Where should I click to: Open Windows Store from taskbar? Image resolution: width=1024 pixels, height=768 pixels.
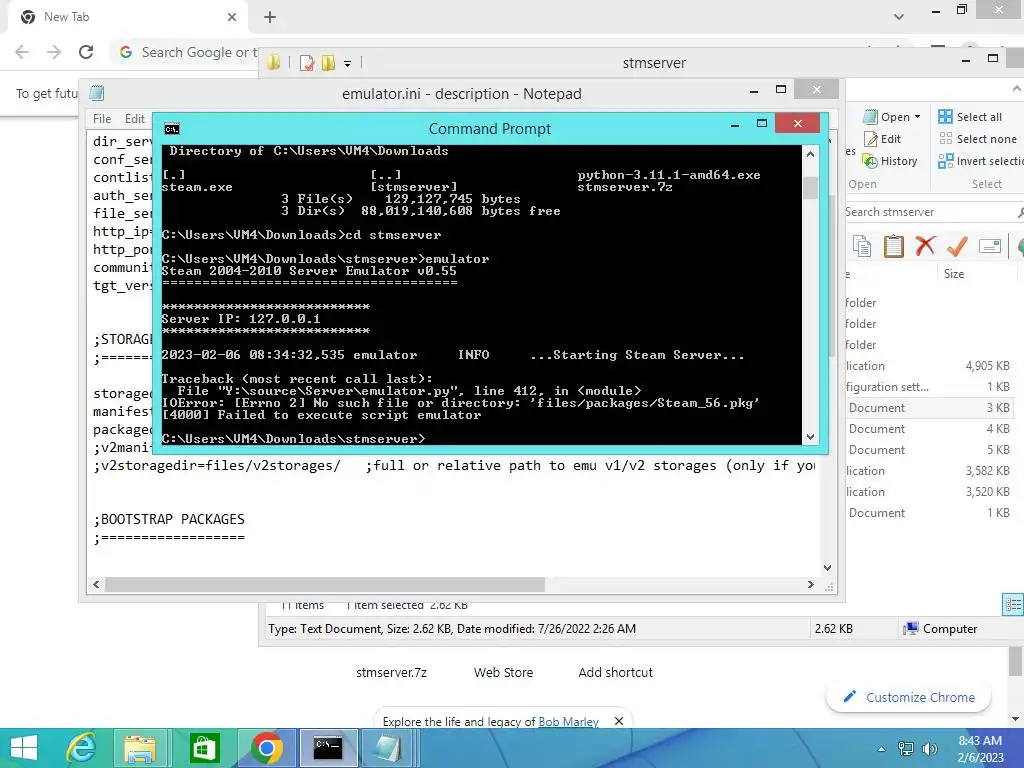[x=204, y=748]
